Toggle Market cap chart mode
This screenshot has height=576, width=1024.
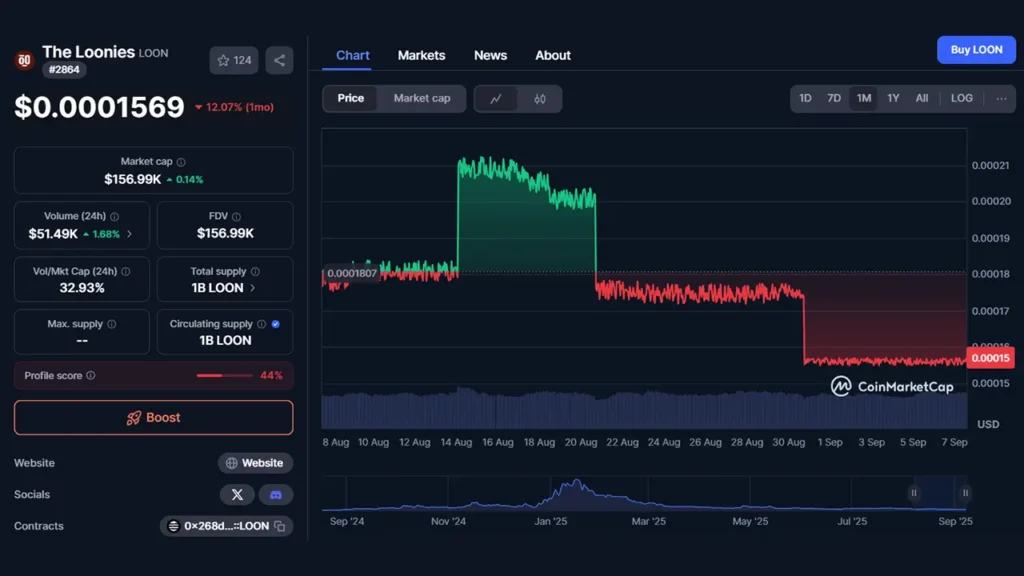pyautogui.click(x=422, y=99)
